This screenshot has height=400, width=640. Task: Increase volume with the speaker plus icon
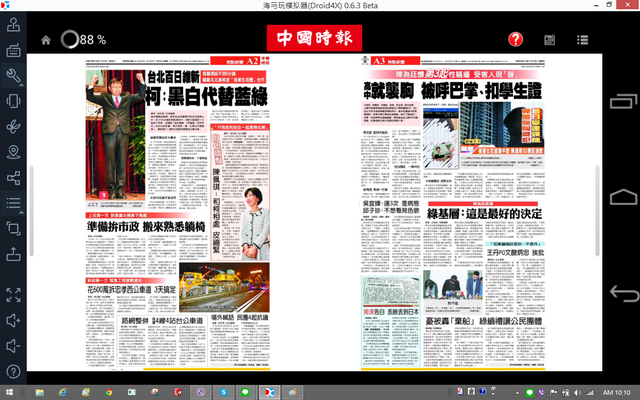(x=13, y=320)
